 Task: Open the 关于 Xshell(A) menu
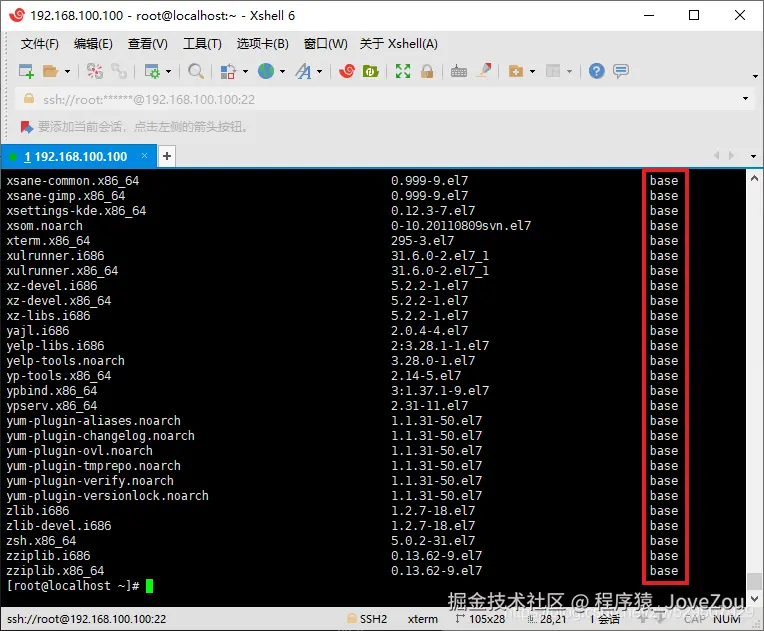click(x=399, y=44)
